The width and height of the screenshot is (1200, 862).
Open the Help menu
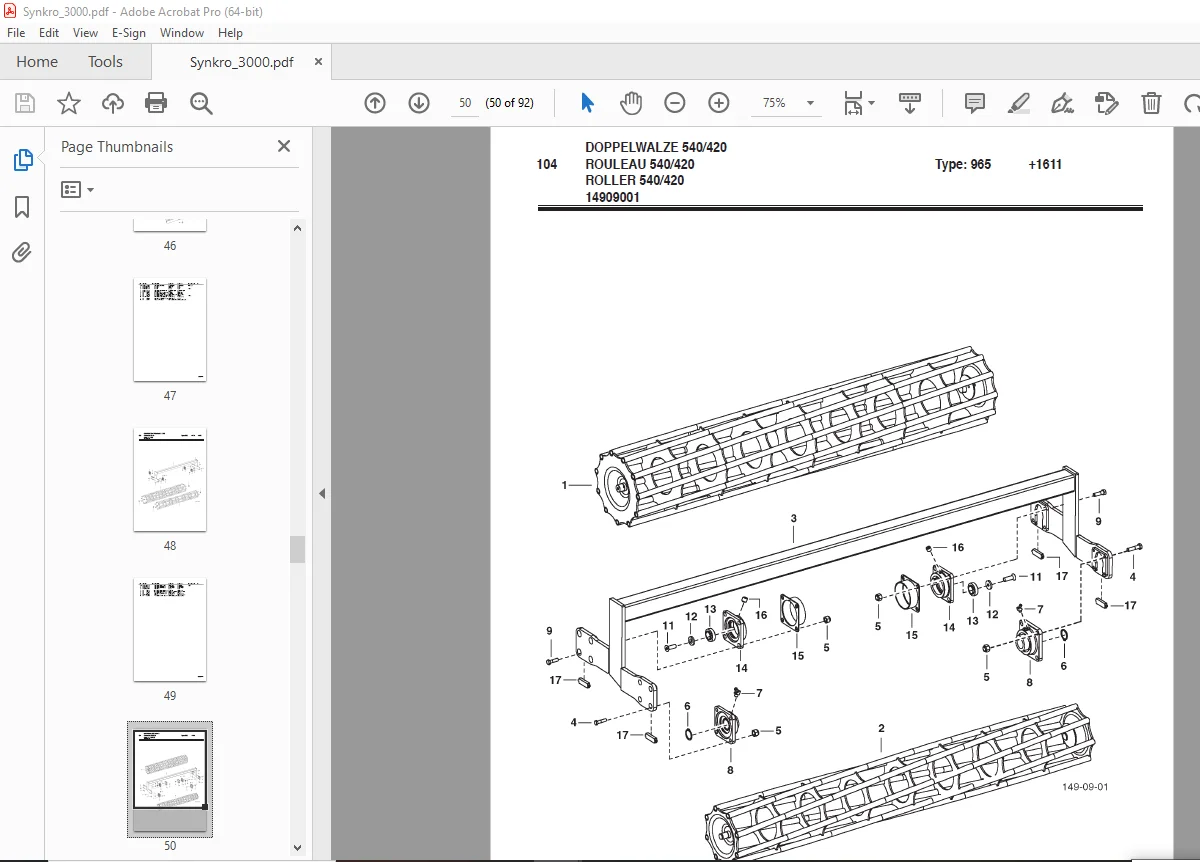click(x=230, y=32)
